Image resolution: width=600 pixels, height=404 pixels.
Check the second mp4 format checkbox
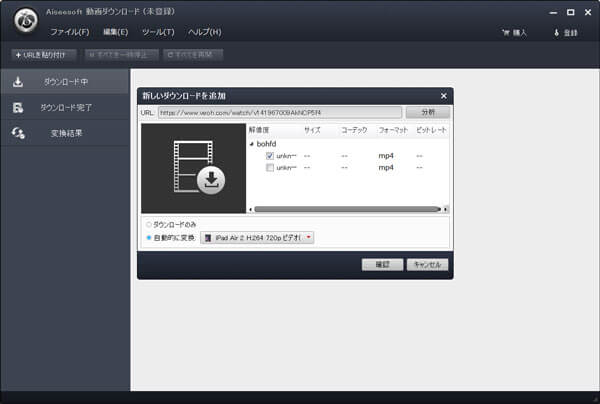[x=270, y=168]
